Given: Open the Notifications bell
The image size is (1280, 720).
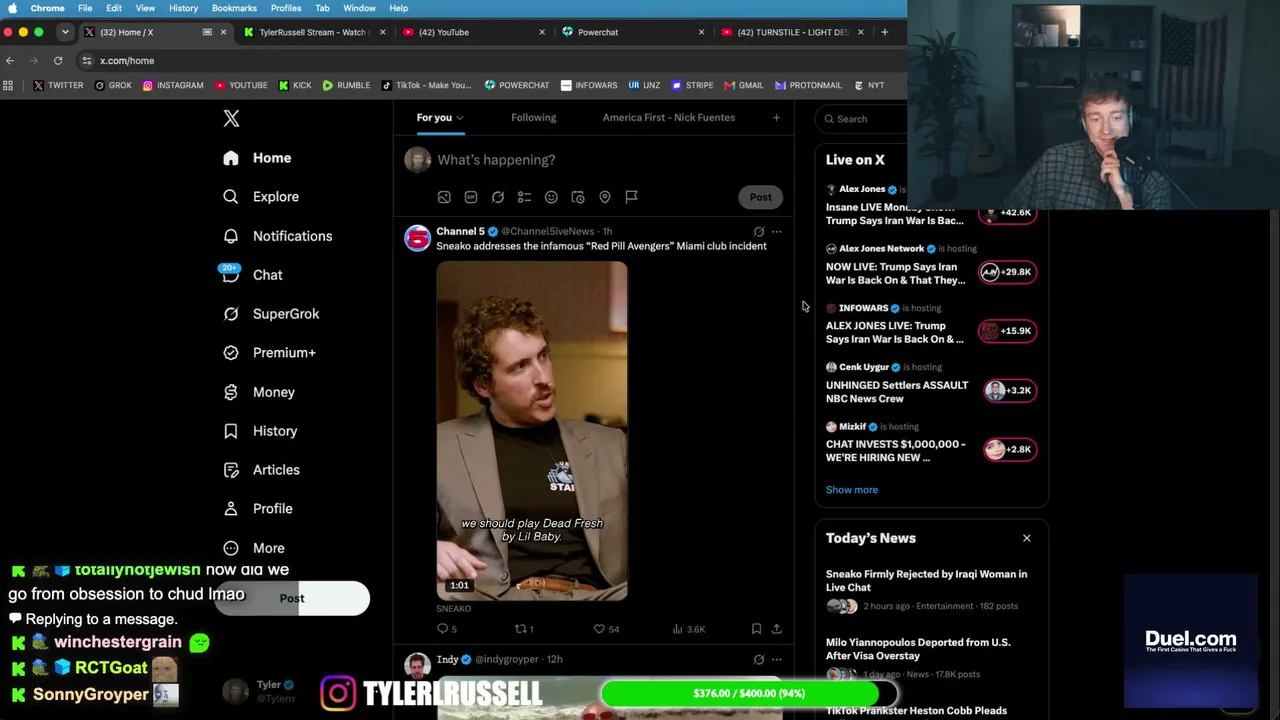Looking at the screenshot, I should click(278, 236).
